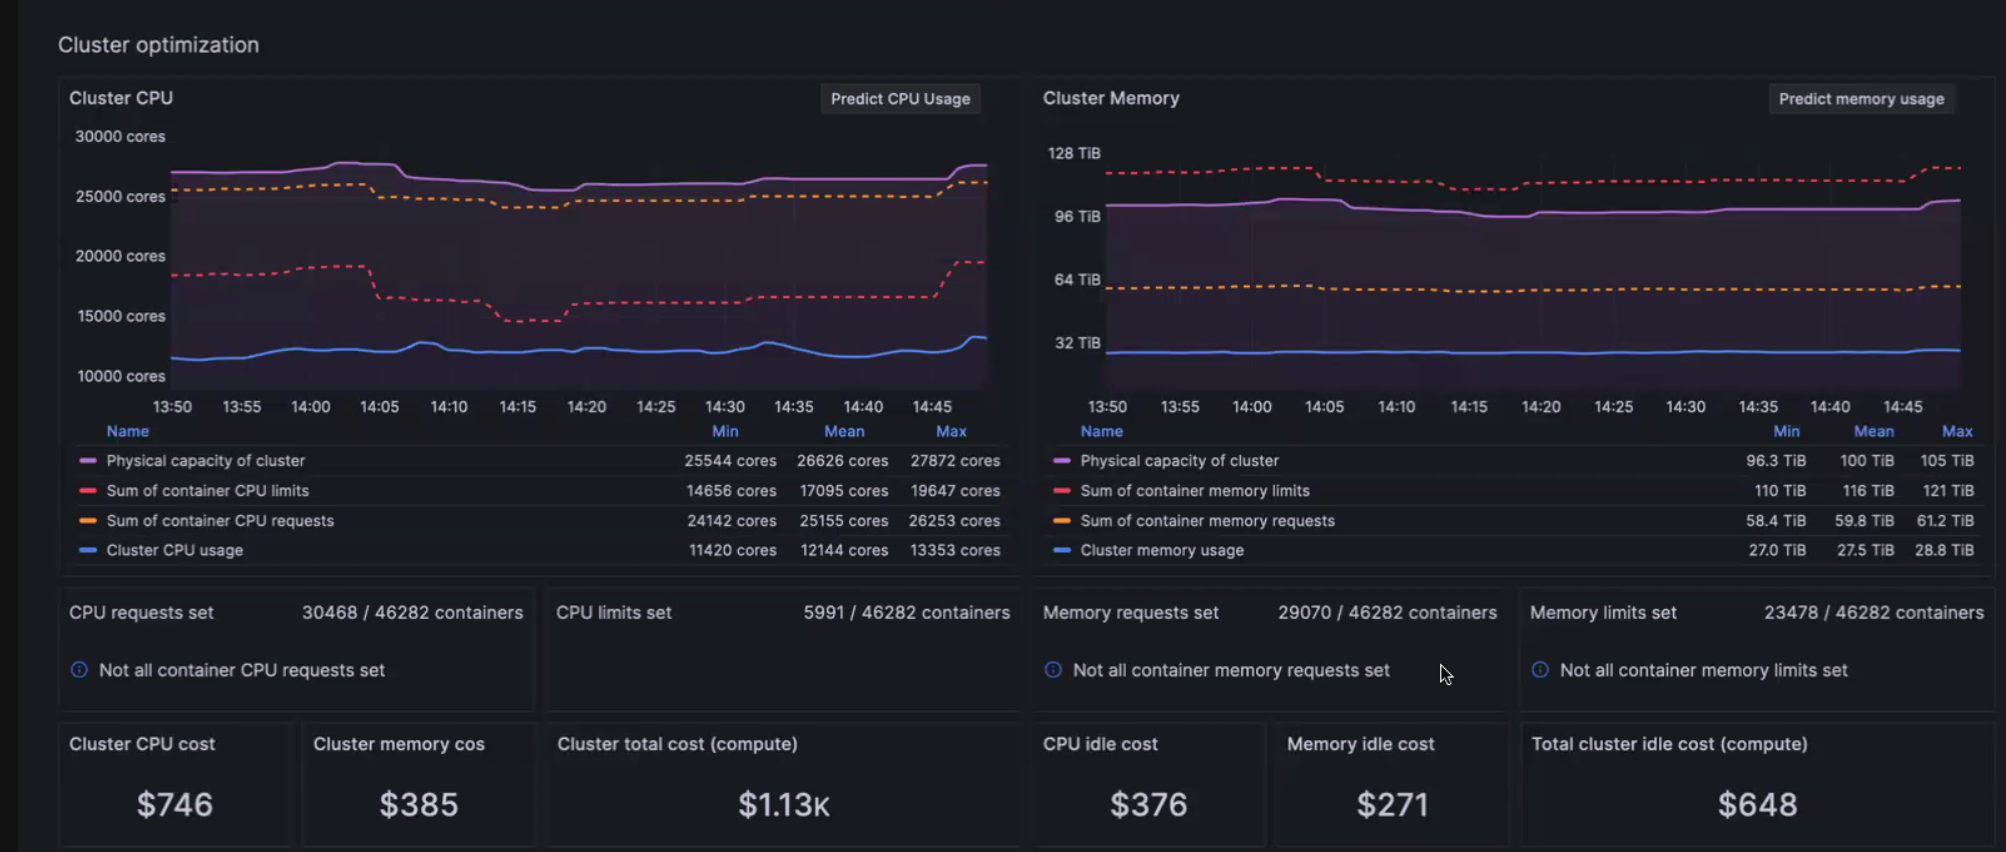Toggle Sum of container CPU limits series
The image size is (2006, 852).
[x=207, y=491]
